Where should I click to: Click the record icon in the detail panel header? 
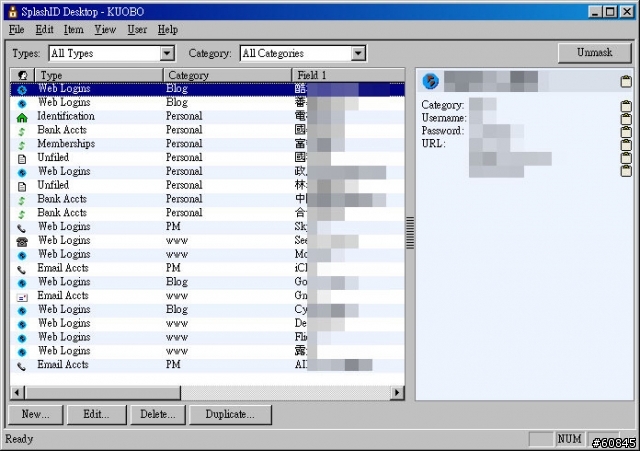[x=431, y=81]
